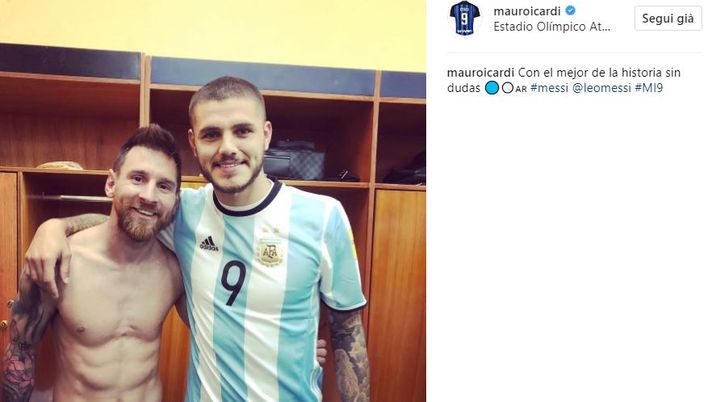
Task: Open the @leomessi mention
Action: coord(601,88)
